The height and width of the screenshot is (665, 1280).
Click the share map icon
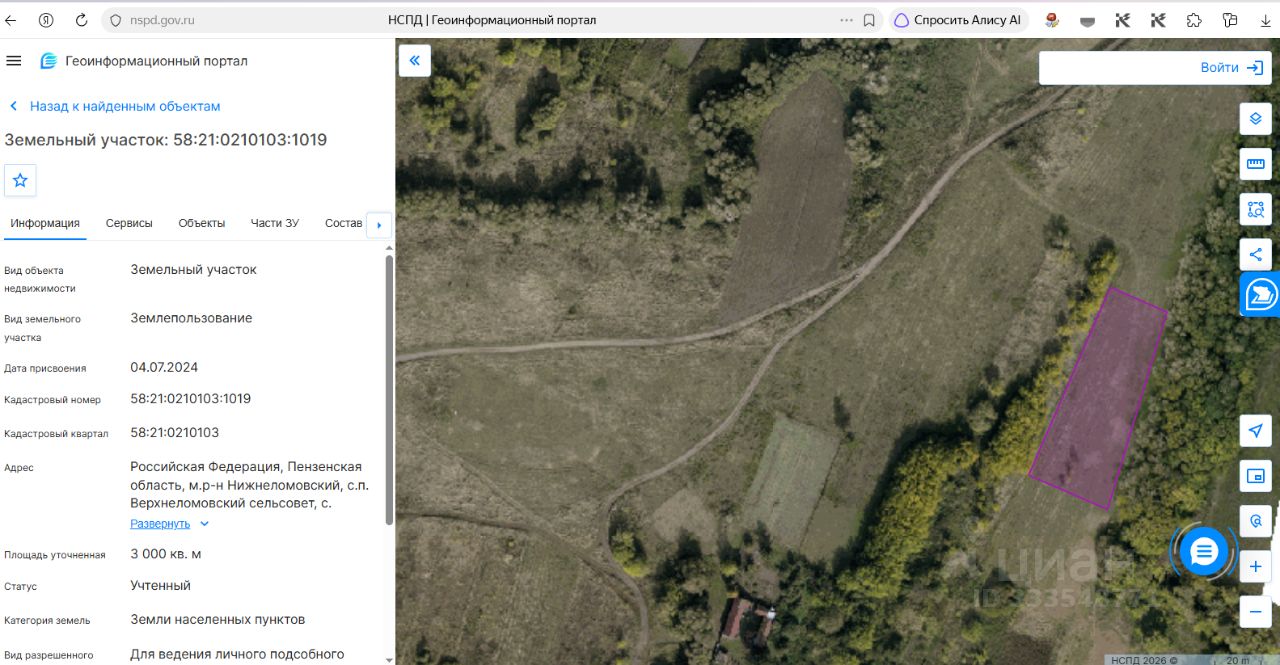[x=1256, y=254]
